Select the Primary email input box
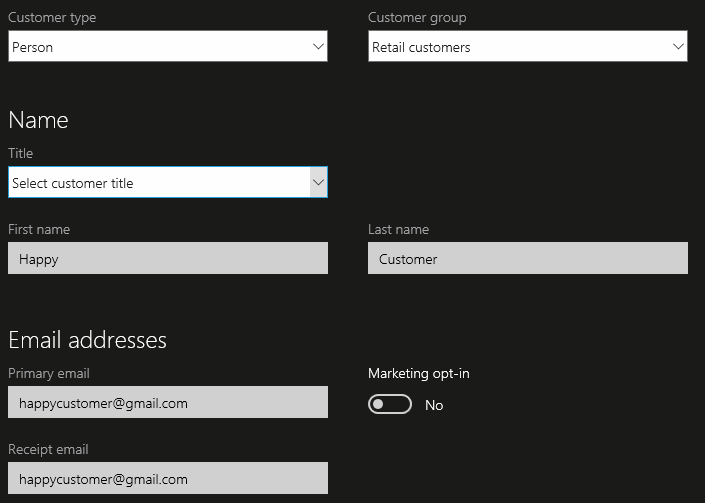 tap(167, 403)
